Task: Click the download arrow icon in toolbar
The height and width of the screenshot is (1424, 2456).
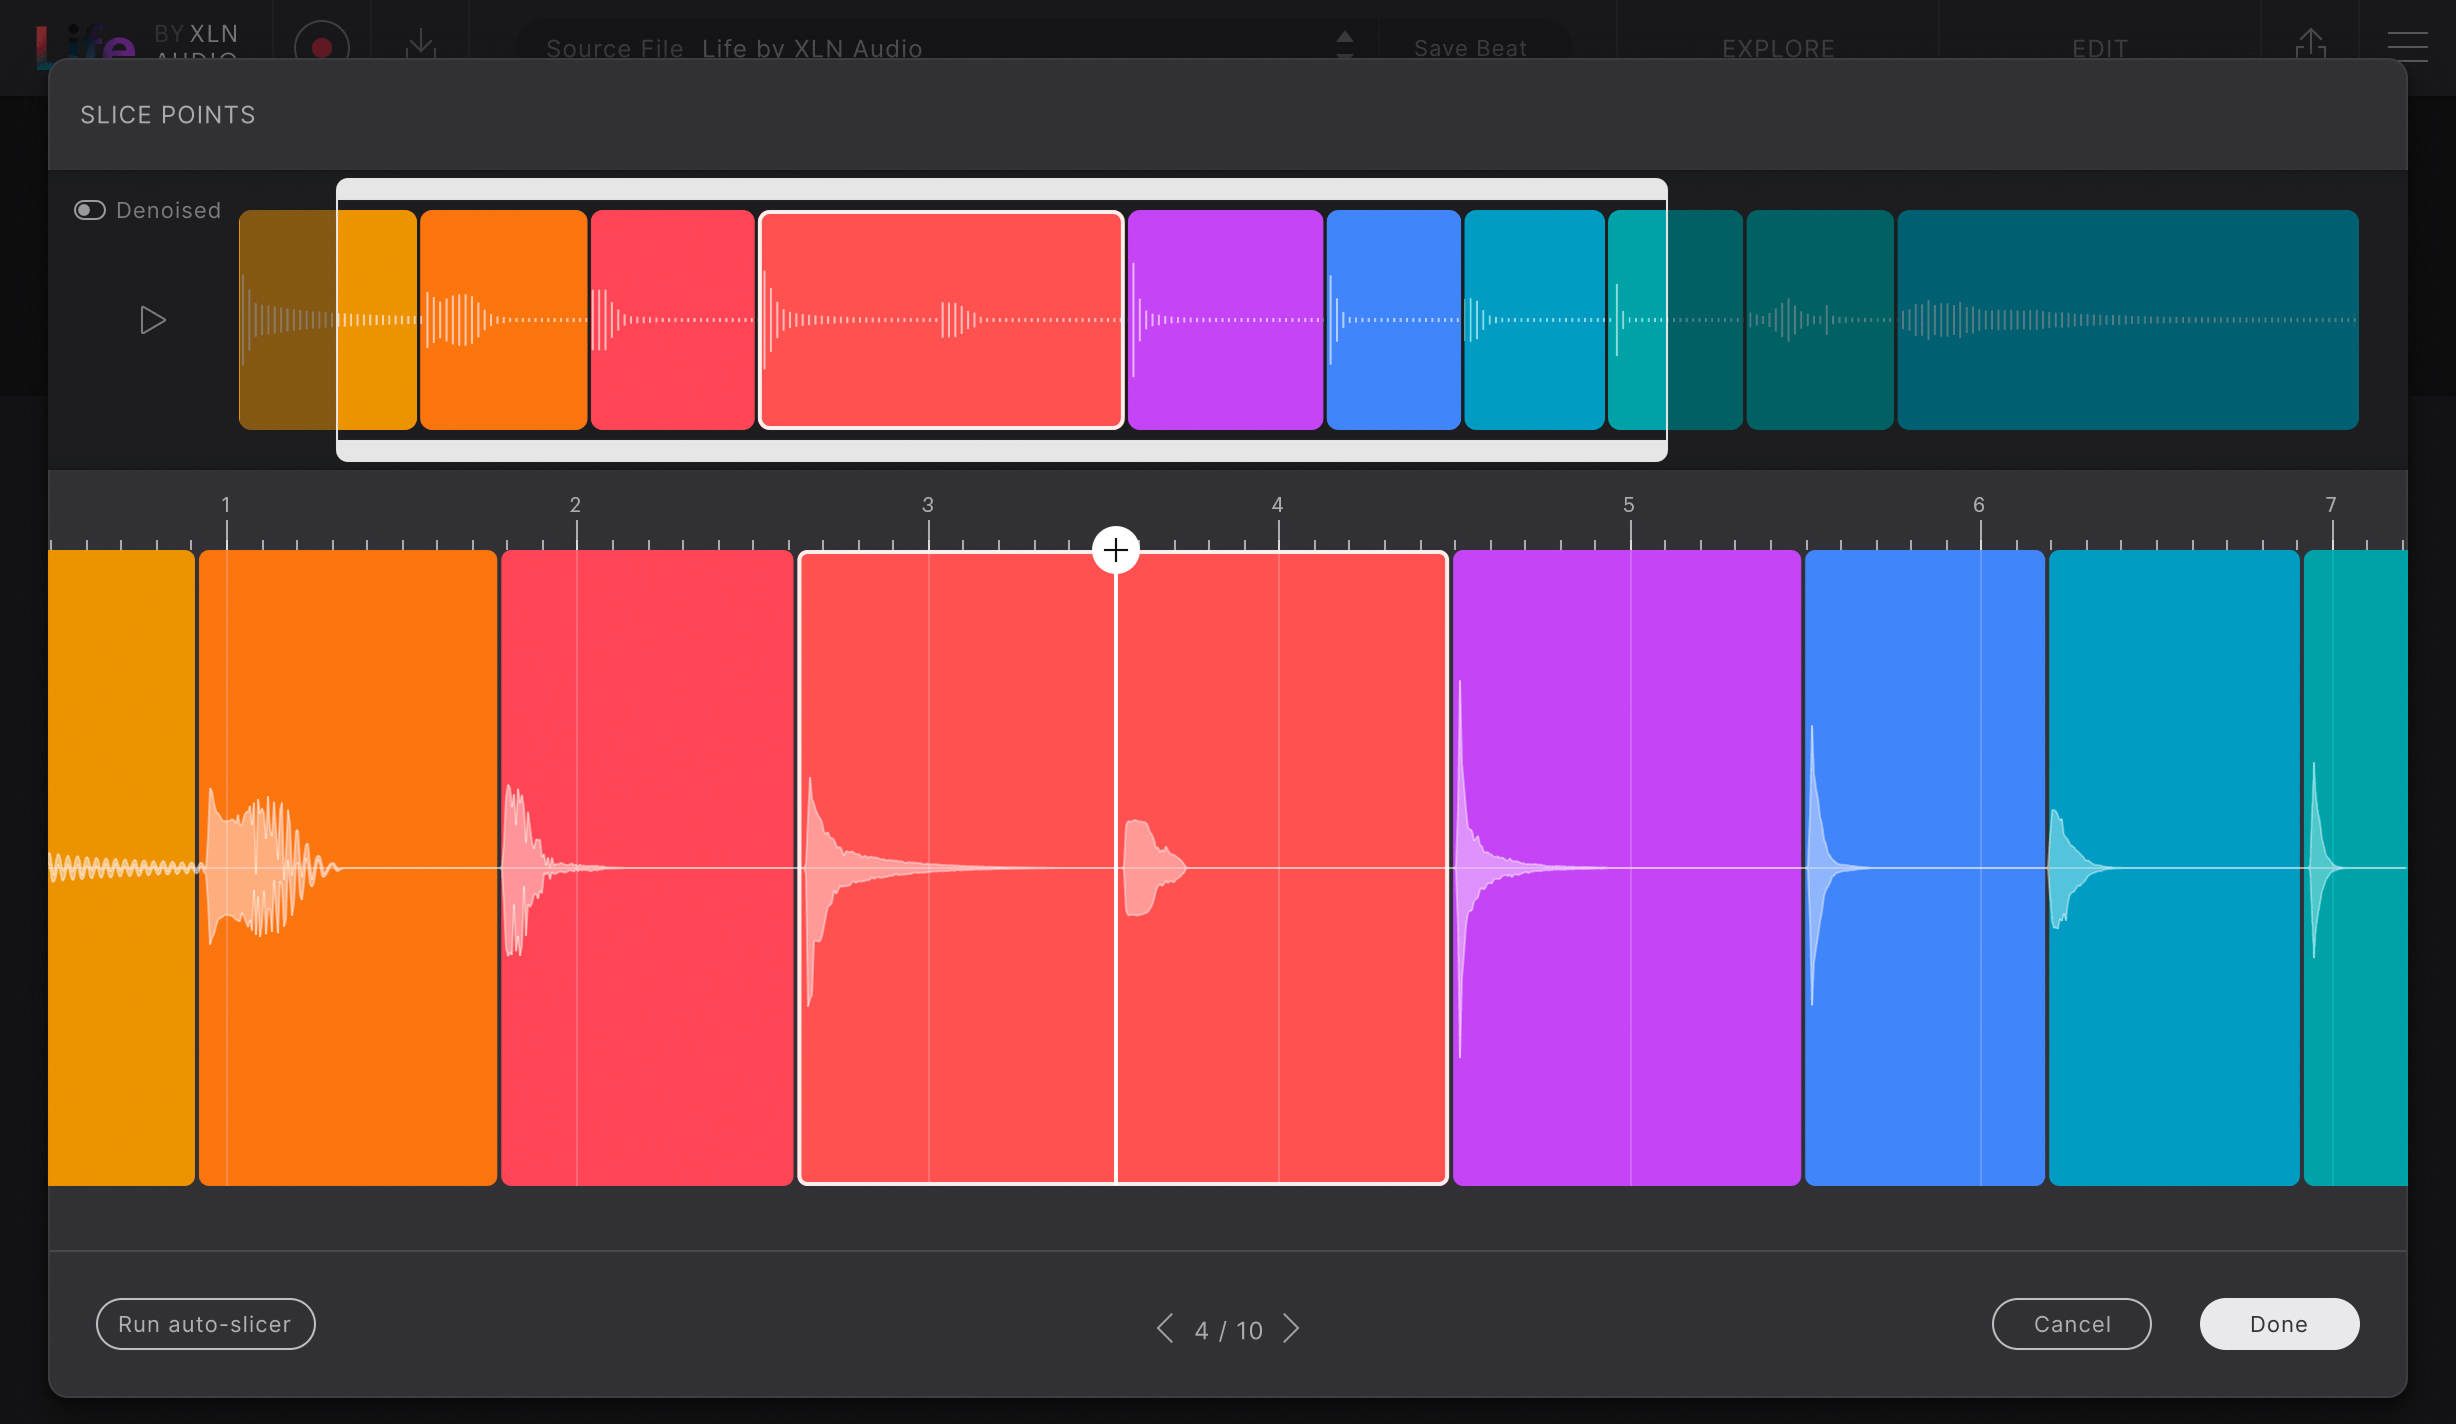Action: (421, 42)
